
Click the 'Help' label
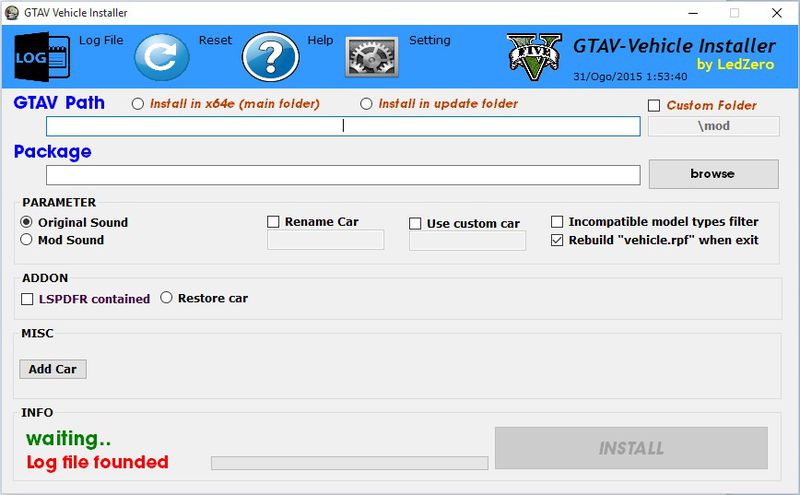320,40
